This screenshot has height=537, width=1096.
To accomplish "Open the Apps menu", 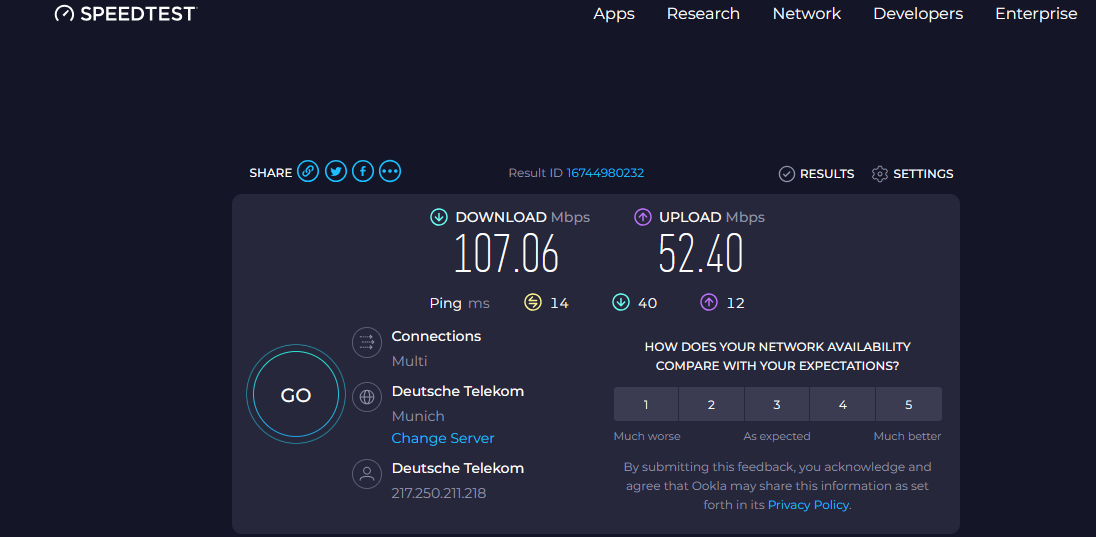I will 614,13.
